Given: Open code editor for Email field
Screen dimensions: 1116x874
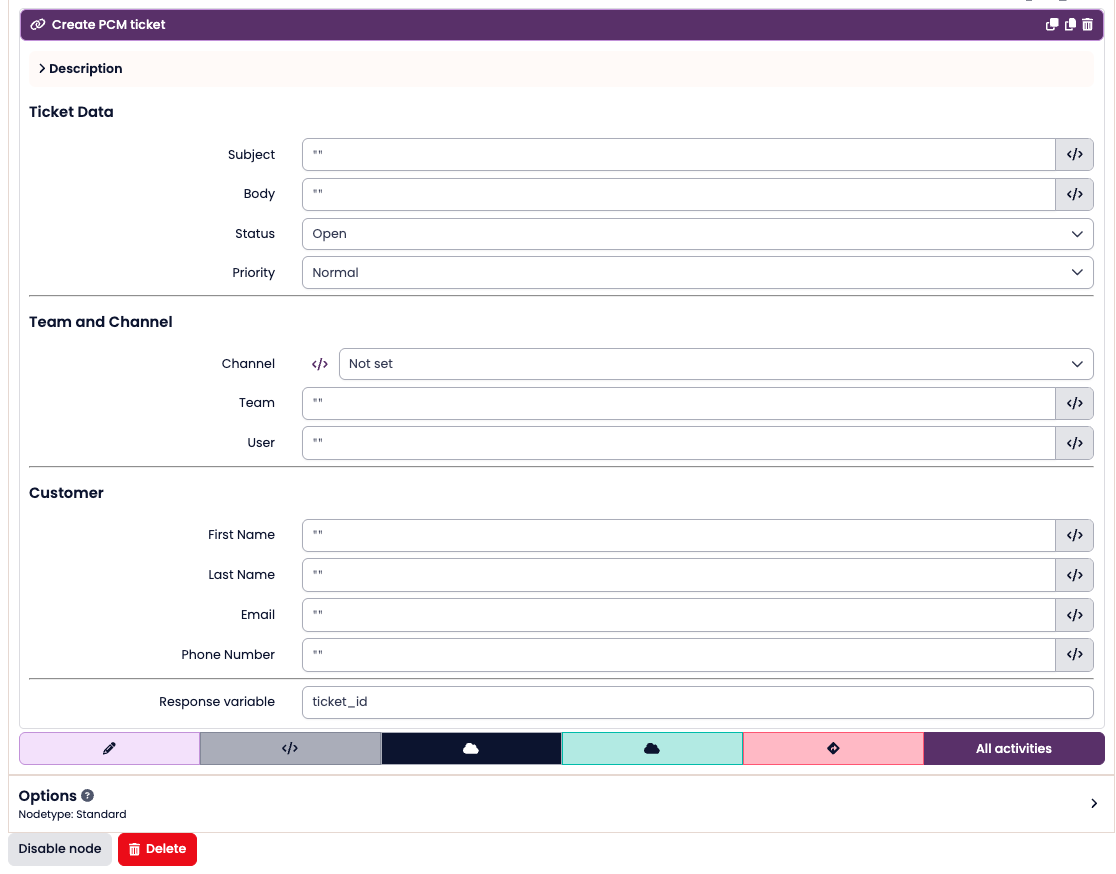Looking at the screenshot, I should tap(1074, 615).
